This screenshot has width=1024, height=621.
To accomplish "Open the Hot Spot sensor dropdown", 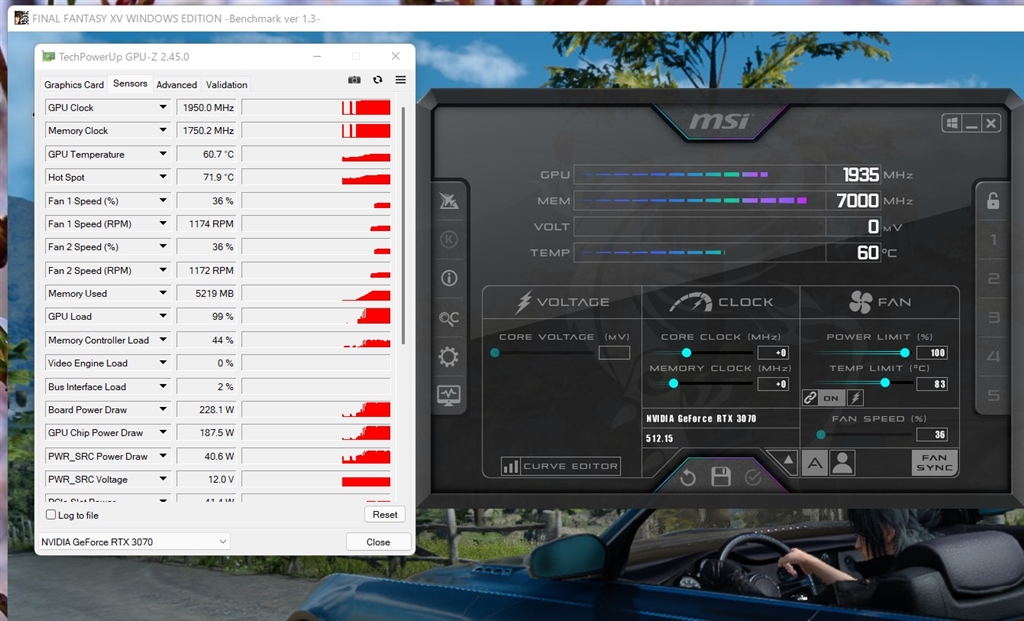I will coord(163,177).
